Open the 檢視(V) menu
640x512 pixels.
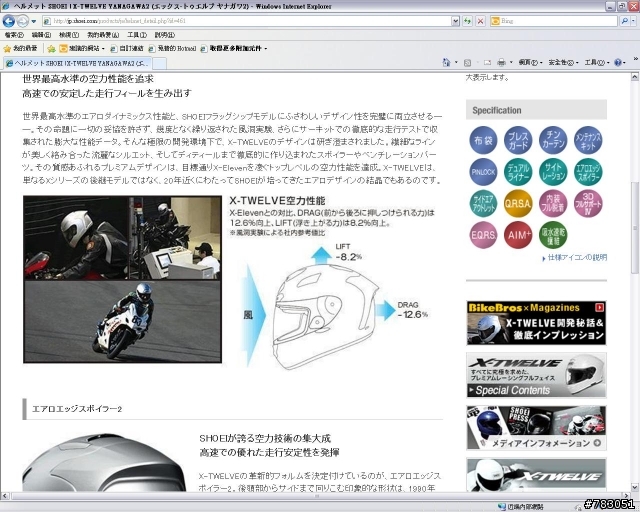click(x=69, y=35)
